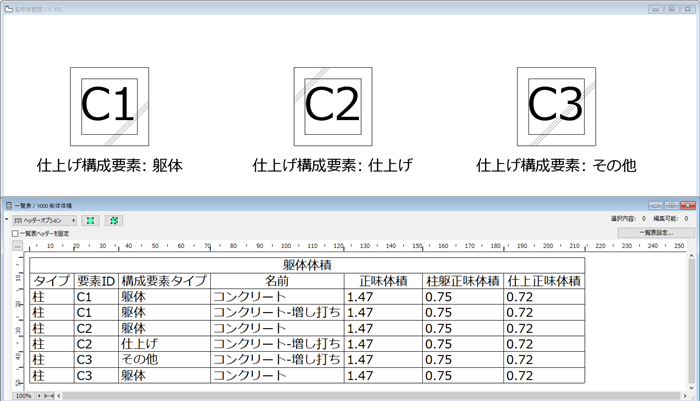Click the label 仕上げ構成要素: 仕上げ

pyautogui.click(x=333, y=166)
